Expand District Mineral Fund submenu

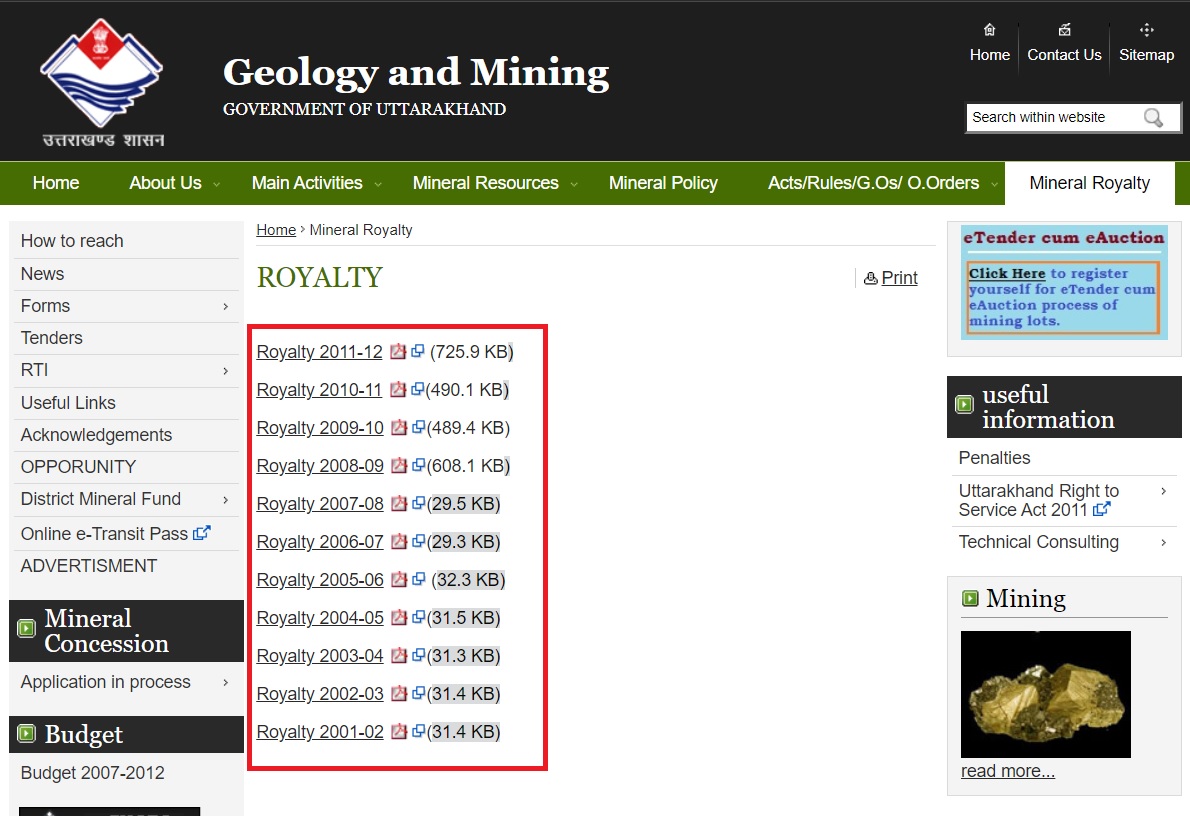pyautogui.click(x=225, y=500)
